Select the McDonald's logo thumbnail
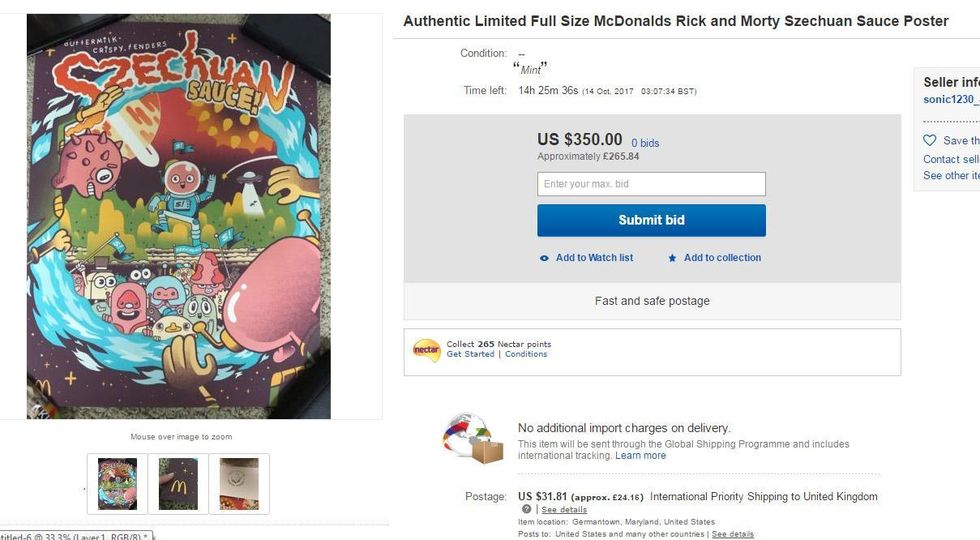This screenshot has height=540, width=980. [179, 483]
